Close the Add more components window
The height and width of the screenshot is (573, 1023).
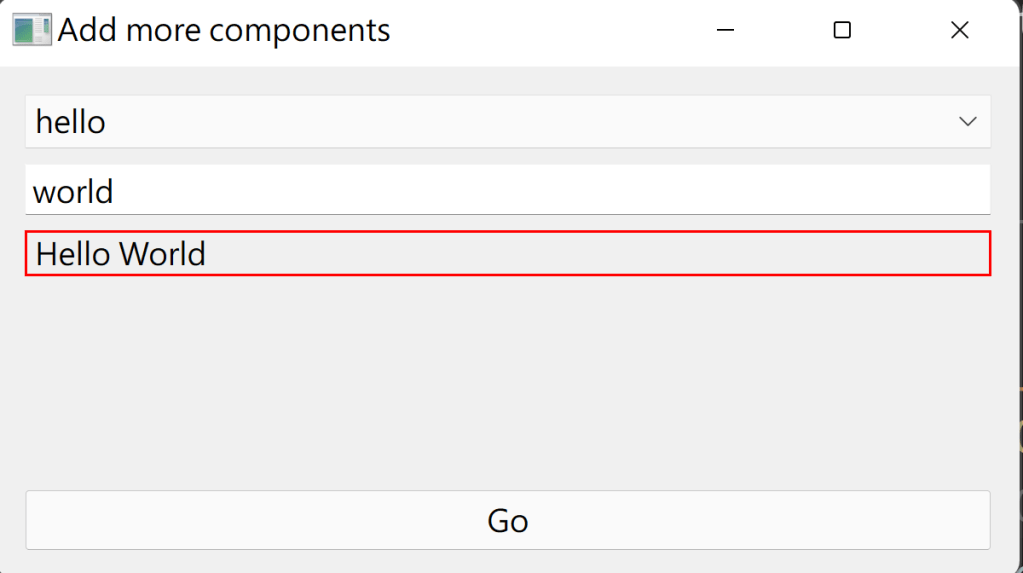(x=959, y=31)
